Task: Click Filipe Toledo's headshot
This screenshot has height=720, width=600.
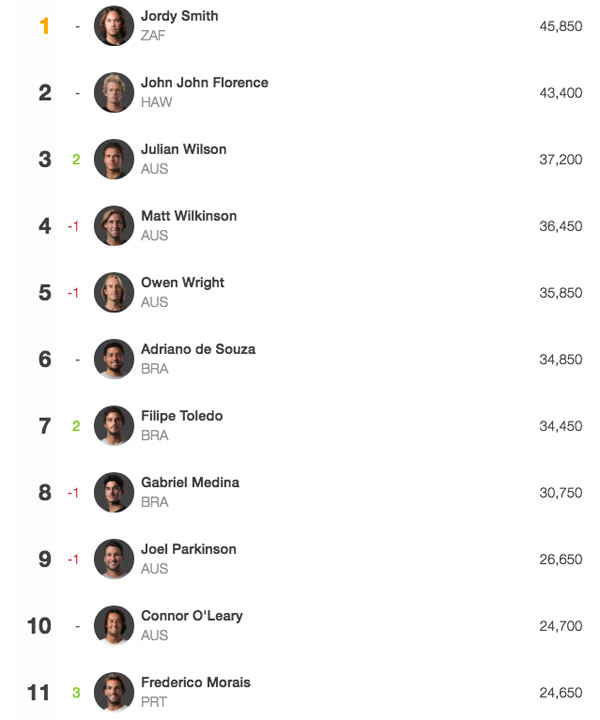Action: [x=114, y=425]
